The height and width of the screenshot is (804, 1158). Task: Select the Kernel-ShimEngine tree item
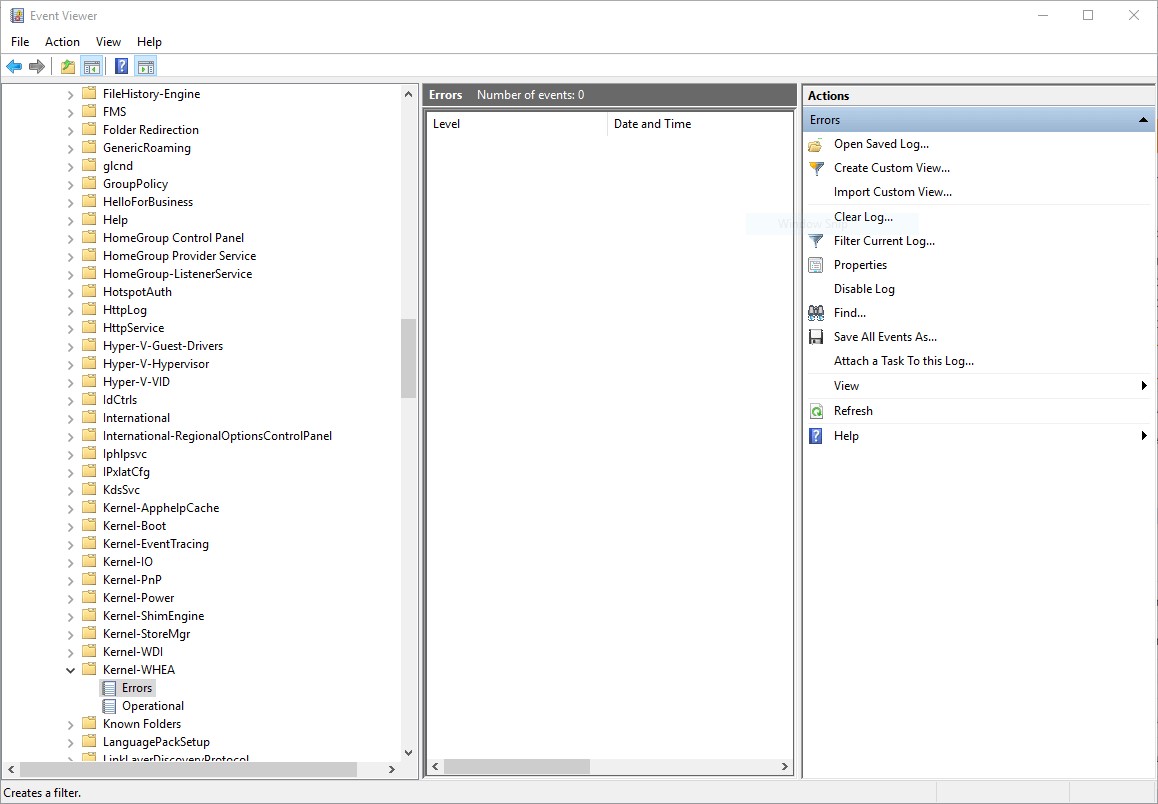(x=154, y=616)
